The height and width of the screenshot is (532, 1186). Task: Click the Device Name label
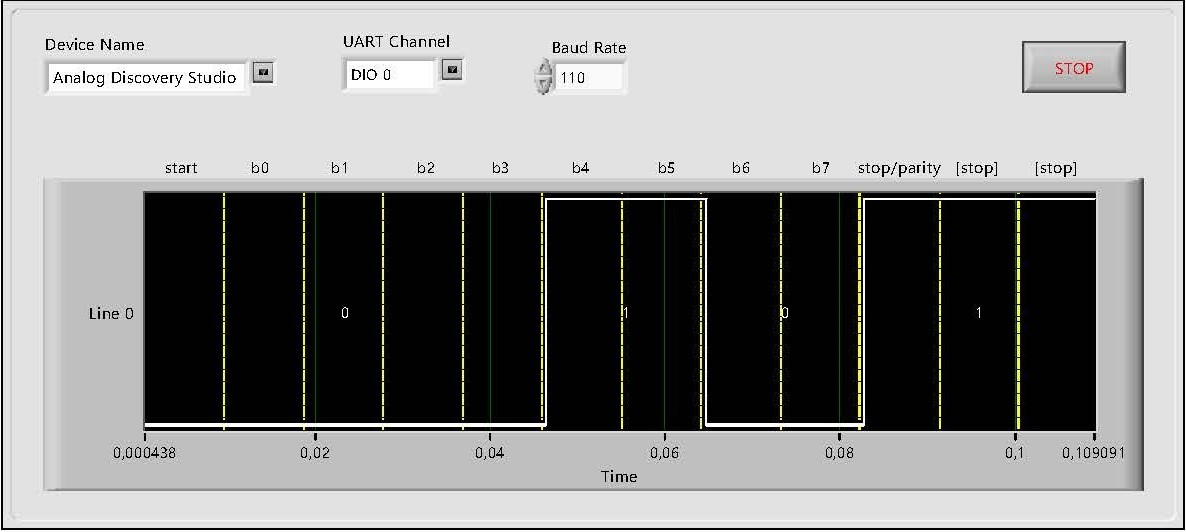click(95, 45)
